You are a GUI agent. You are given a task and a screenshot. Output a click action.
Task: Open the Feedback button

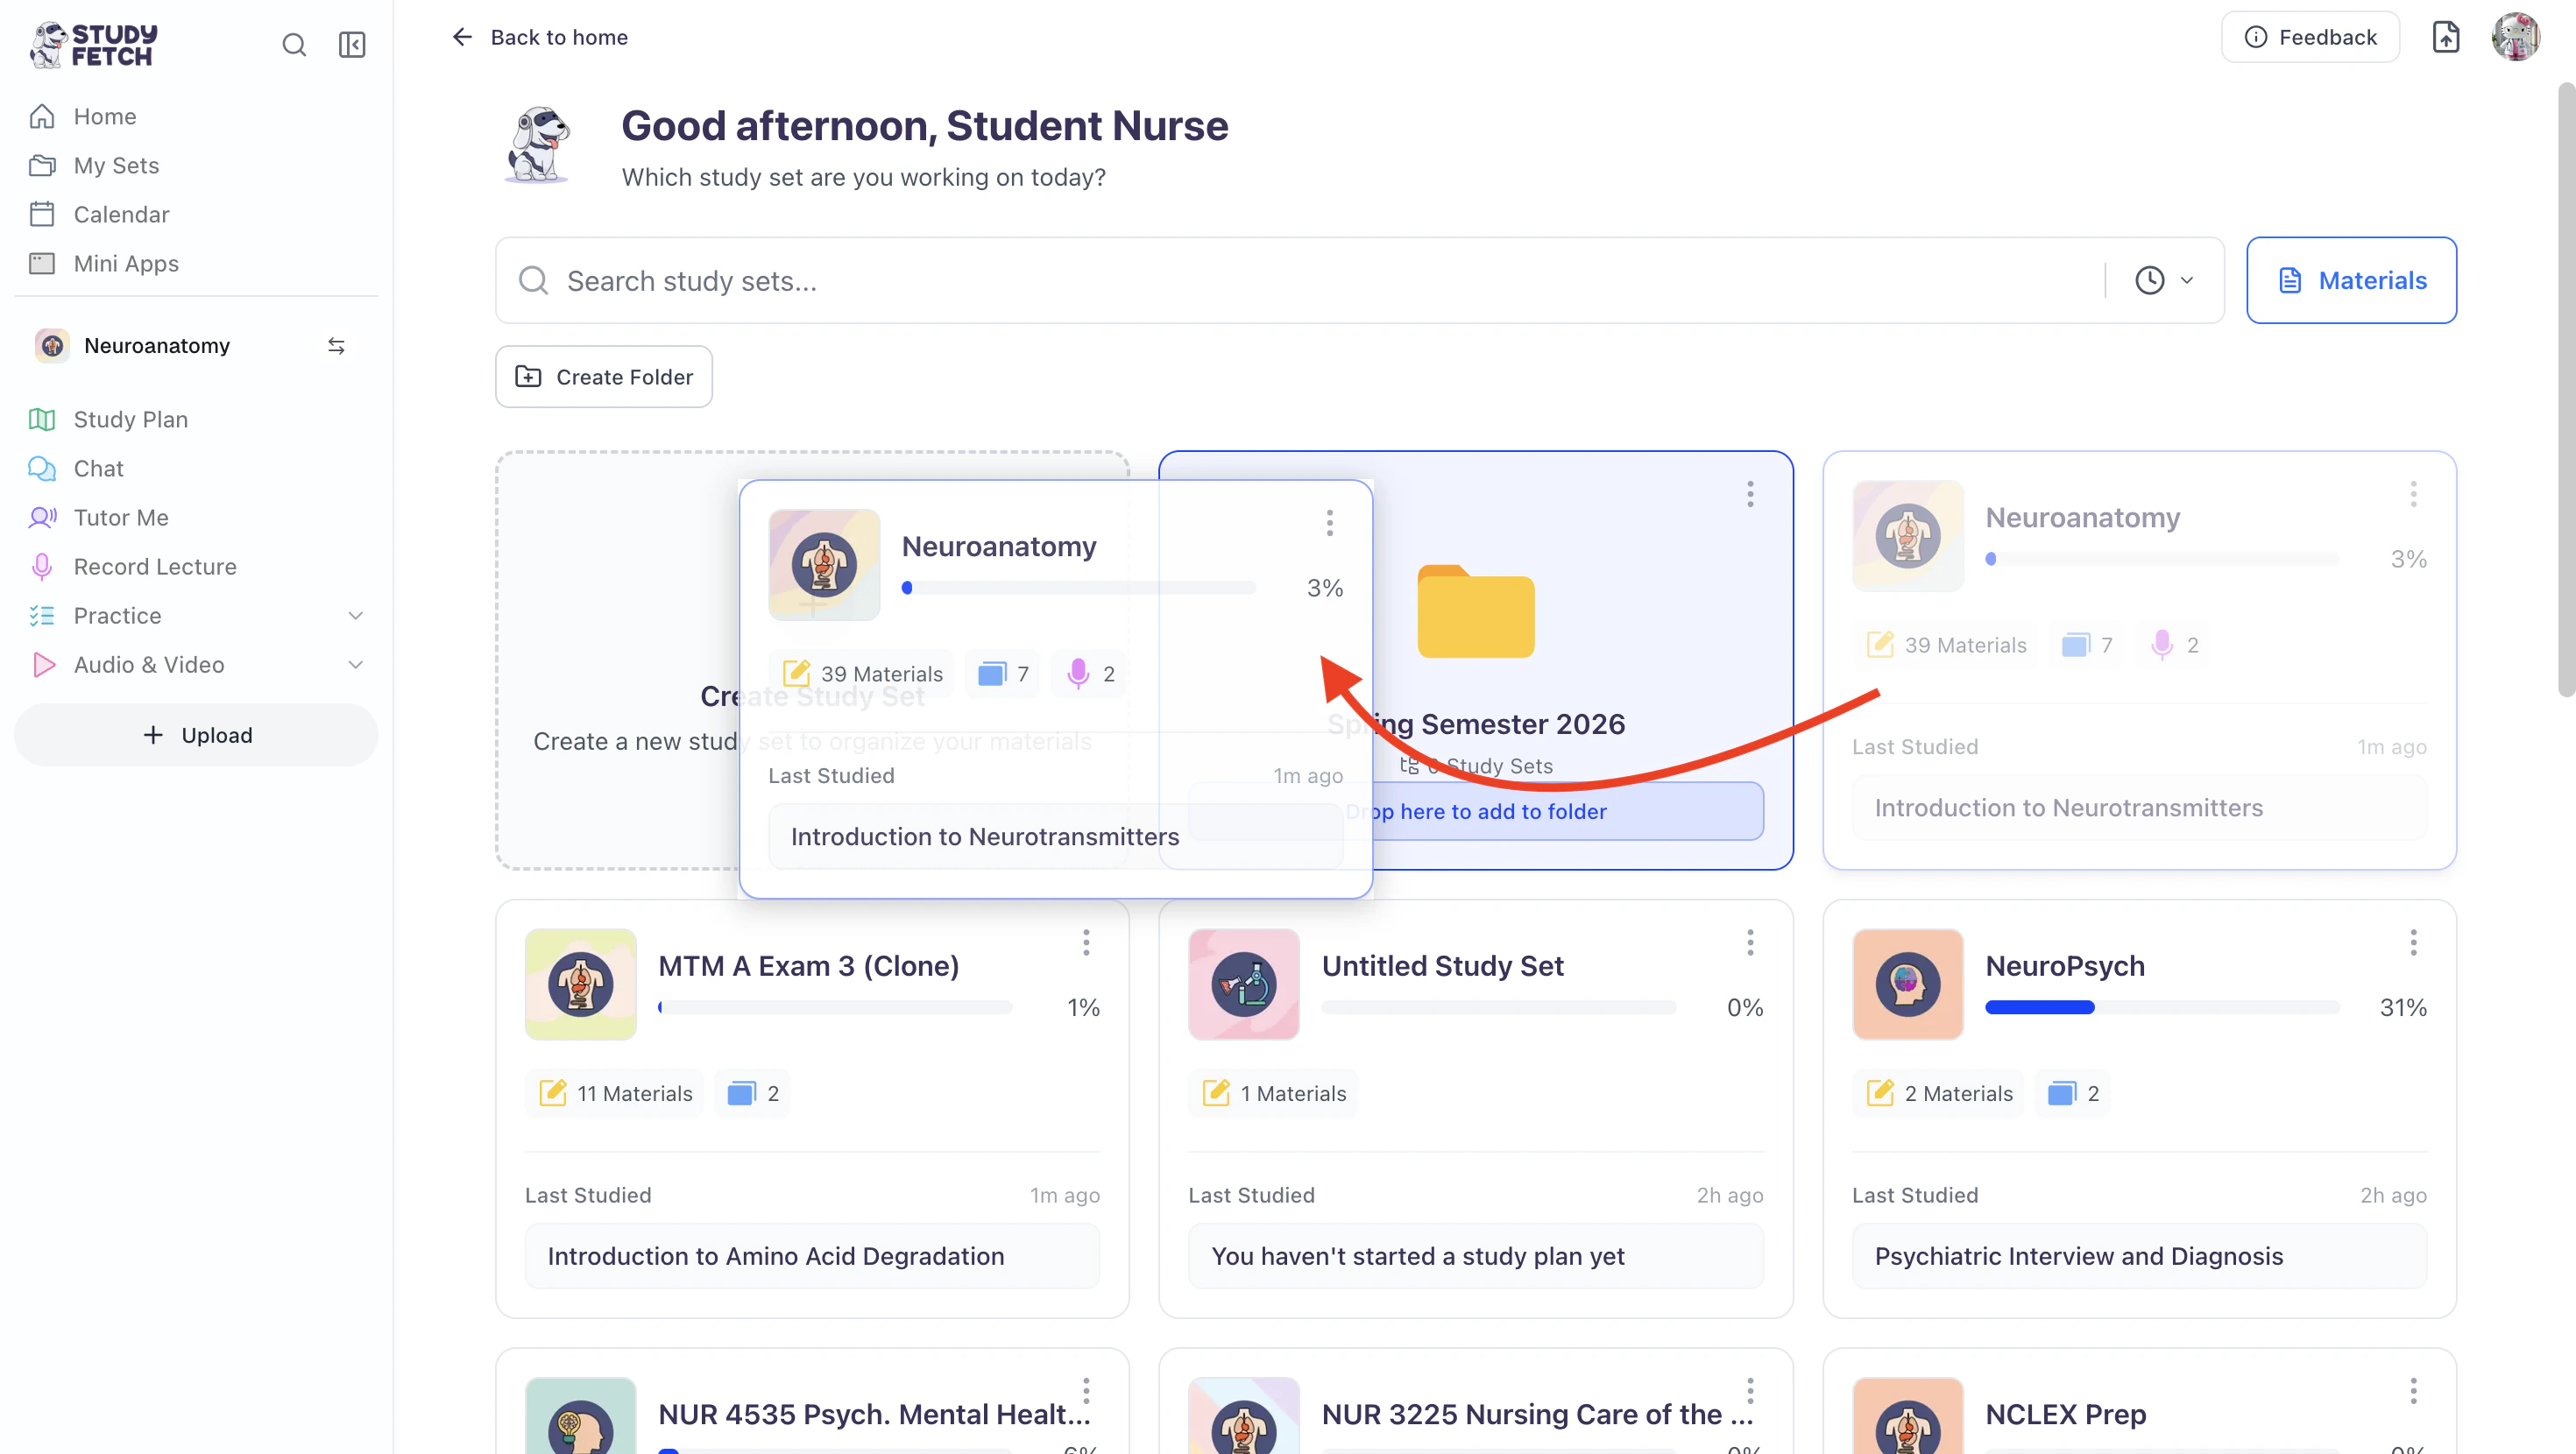[x=2310, y=37]
